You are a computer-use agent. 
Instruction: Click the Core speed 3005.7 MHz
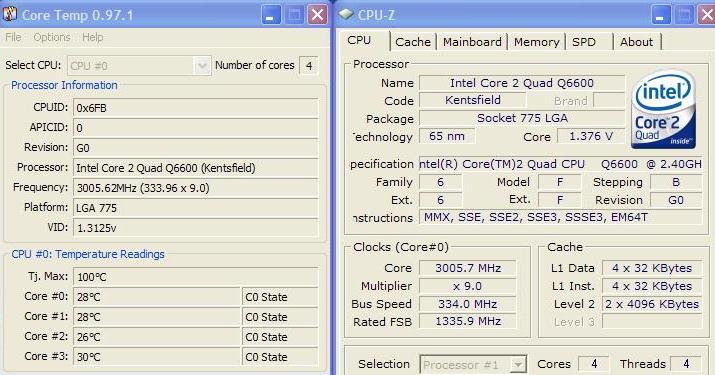[468, 268]
